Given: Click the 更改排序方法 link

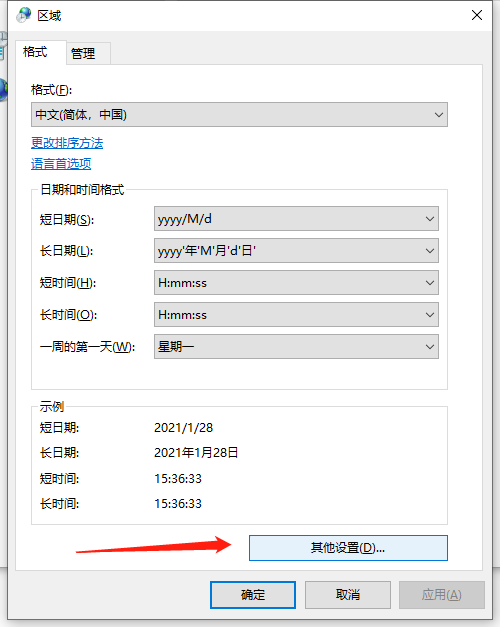Looking at the screenshot, I should (67, 143).
